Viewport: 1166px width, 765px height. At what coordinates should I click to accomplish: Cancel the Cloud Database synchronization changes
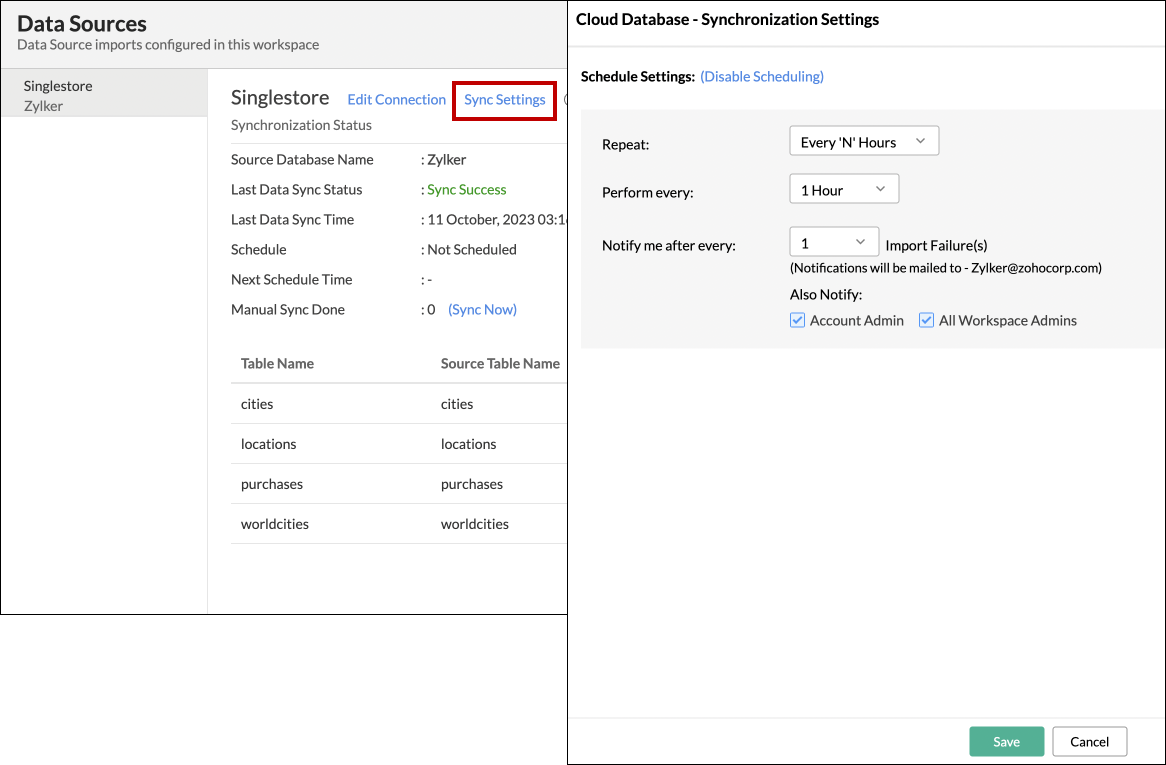pyautogui.click(x=1089, y=741)
